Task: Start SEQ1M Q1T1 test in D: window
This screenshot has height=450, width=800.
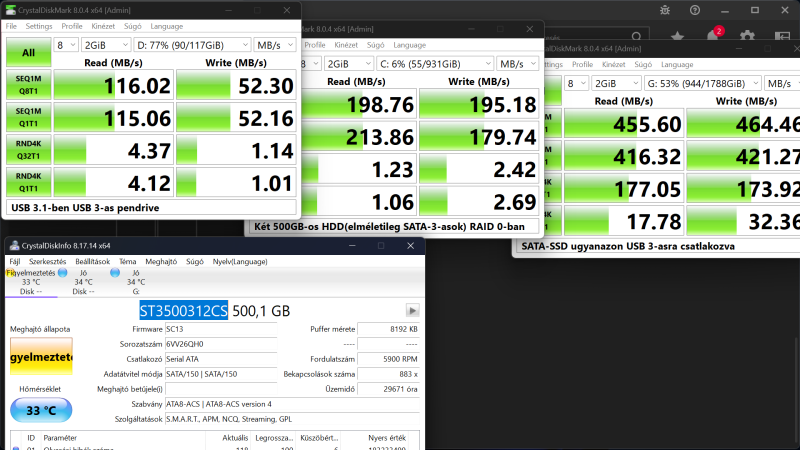Action: tap(29, 117)
